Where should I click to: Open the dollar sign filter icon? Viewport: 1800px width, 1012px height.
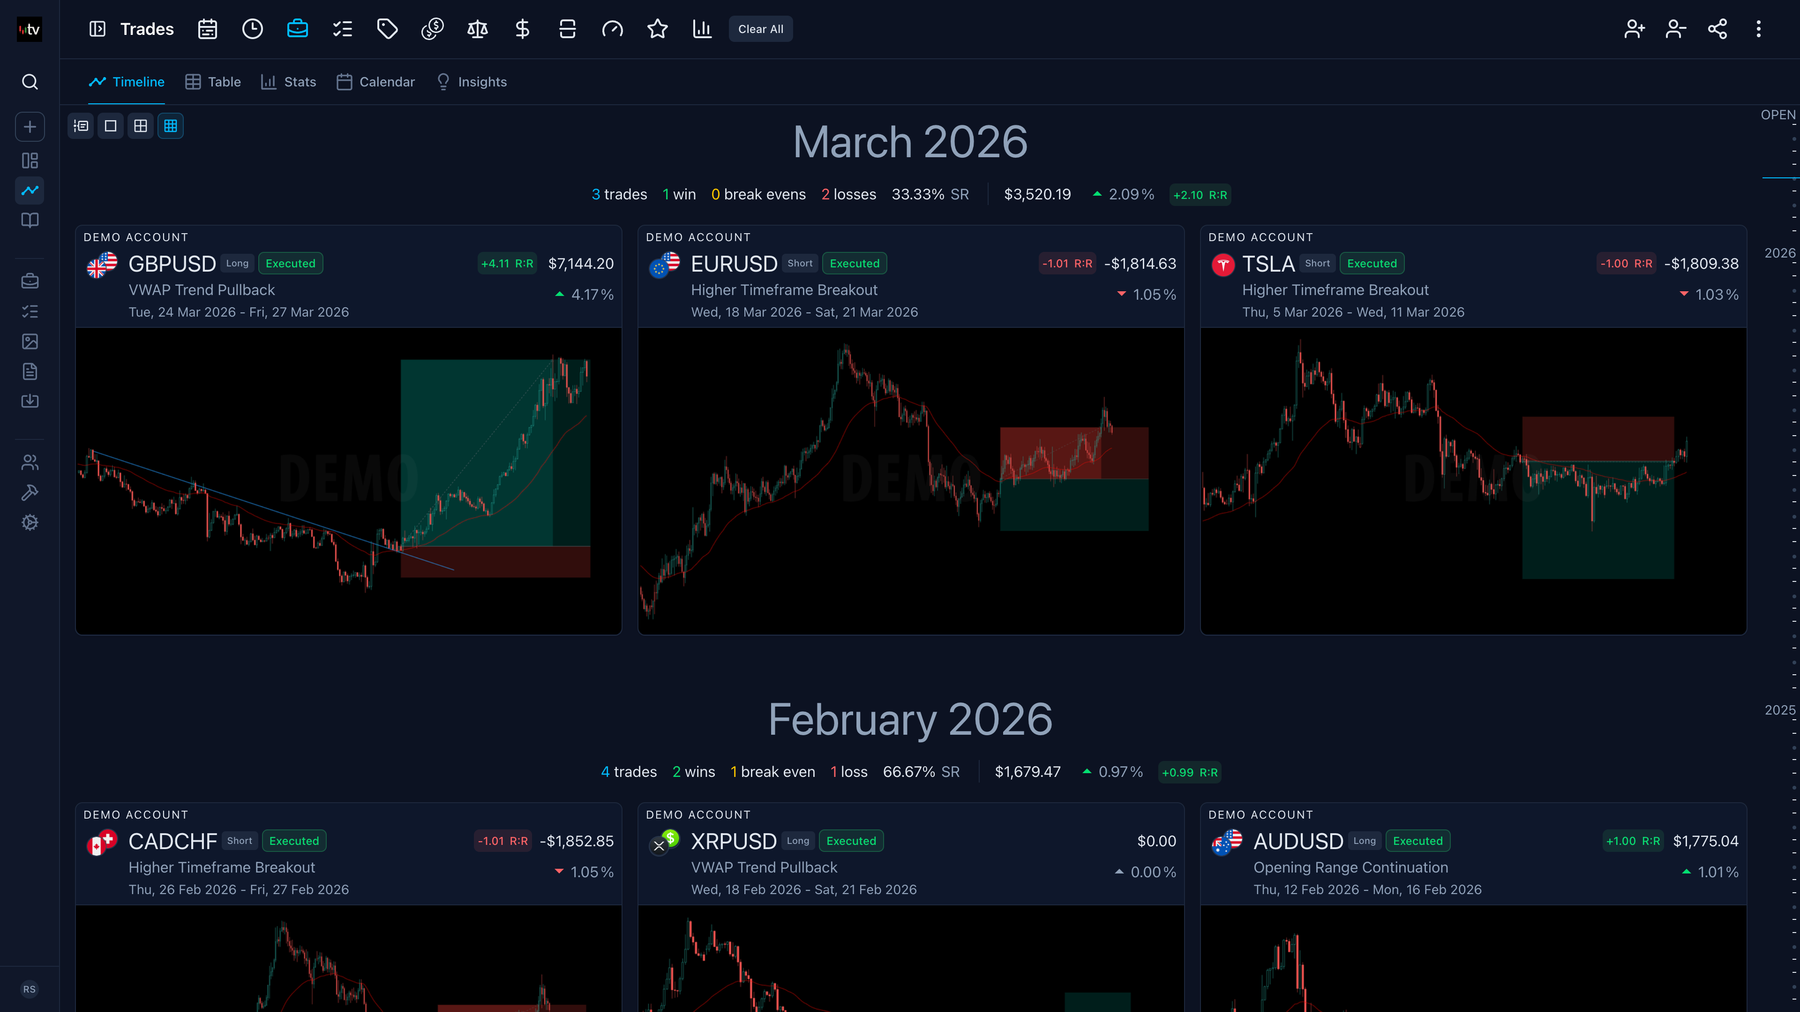pos(522,29)
